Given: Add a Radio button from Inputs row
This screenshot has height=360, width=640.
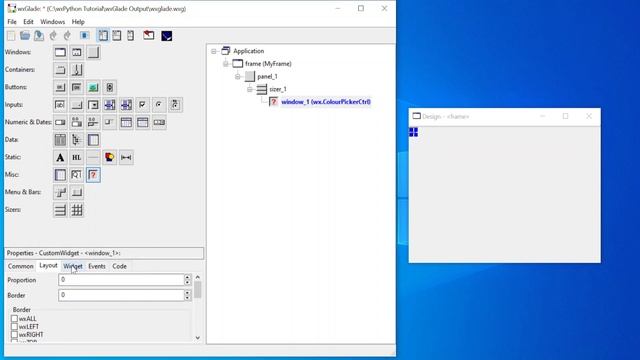Looking at the screenshot, I should point(159,105).
